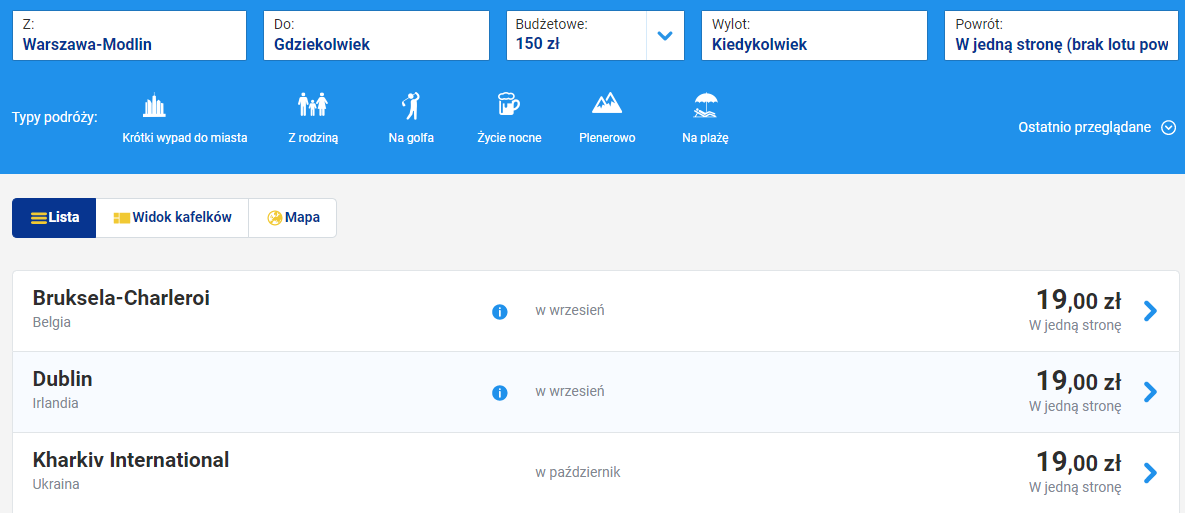This screenshot has height=513, width=1185.
Task: Click 'w wrzesień' in Bruksela-Charleroi row
Action: pos(570,311)
